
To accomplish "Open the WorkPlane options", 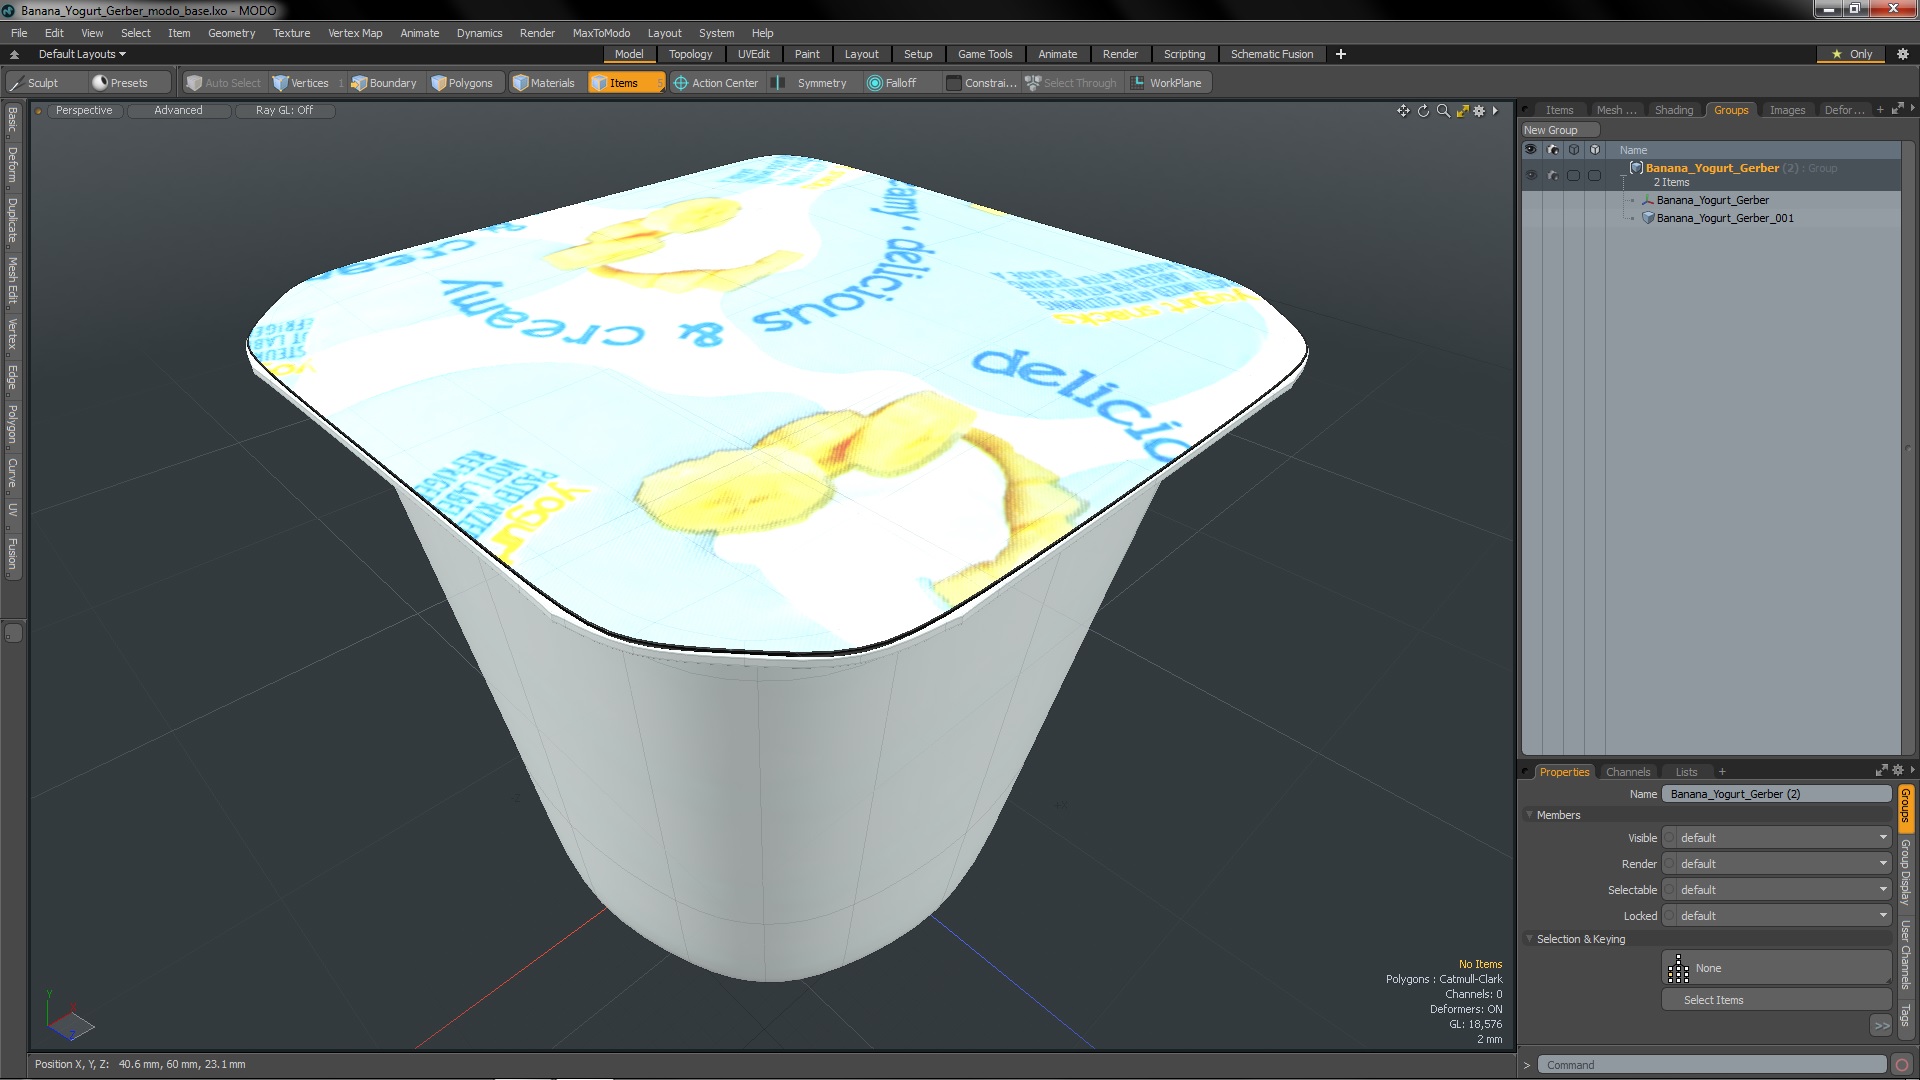I will (1167, 83).
